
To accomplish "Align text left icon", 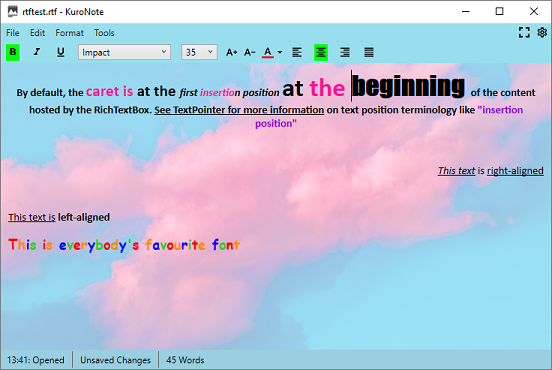I will (297, 52).
